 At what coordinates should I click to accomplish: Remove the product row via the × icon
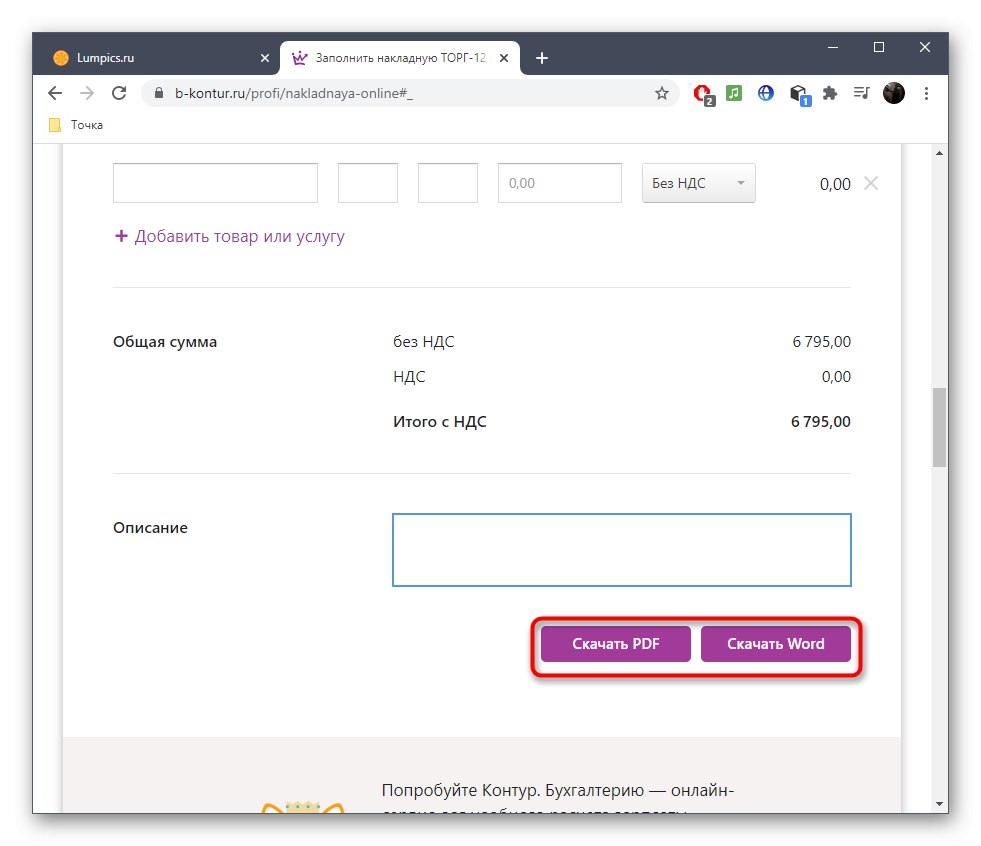point(871,183)
